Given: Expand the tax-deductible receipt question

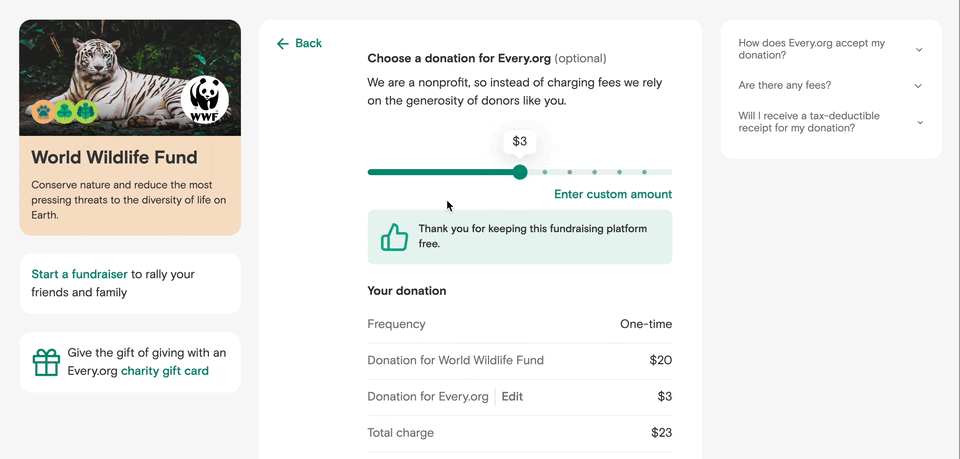Looking at the screenshot, I should tap(919, 122).
